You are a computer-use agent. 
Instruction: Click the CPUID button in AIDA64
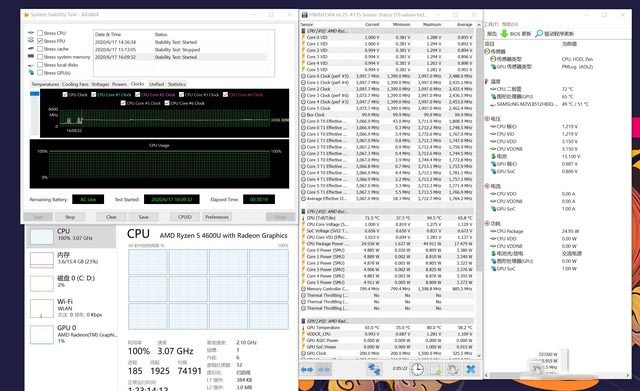[x=185, y=217]
